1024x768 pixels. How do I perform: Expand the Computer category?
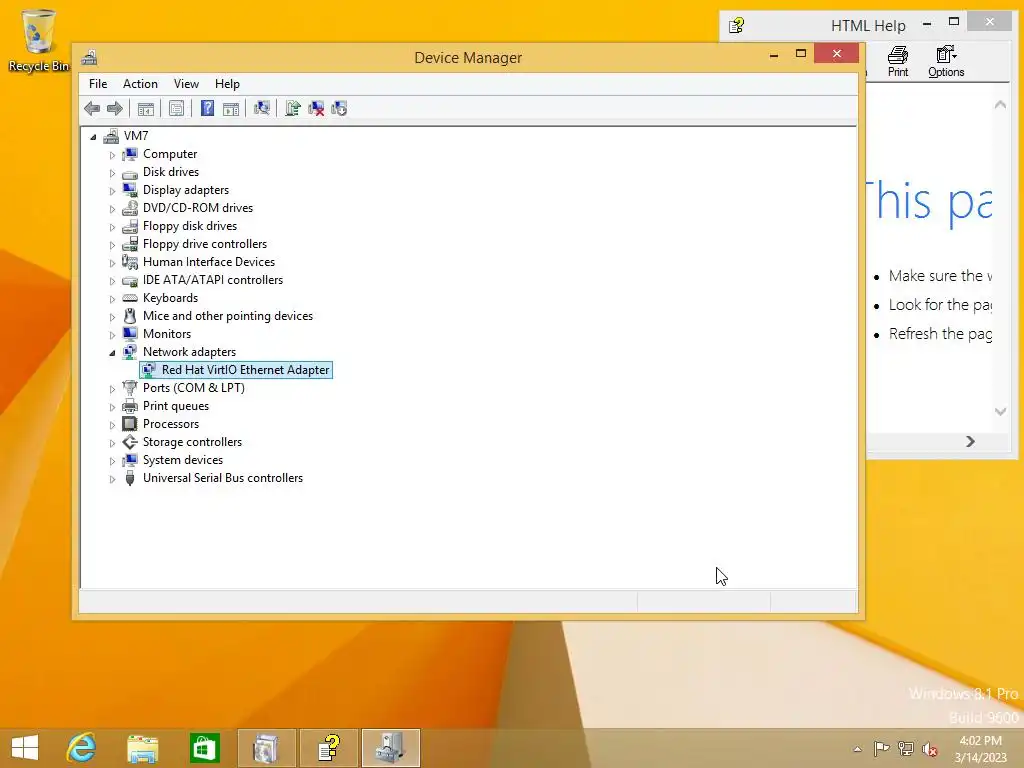pyautogui.click(x=112, y=155)
